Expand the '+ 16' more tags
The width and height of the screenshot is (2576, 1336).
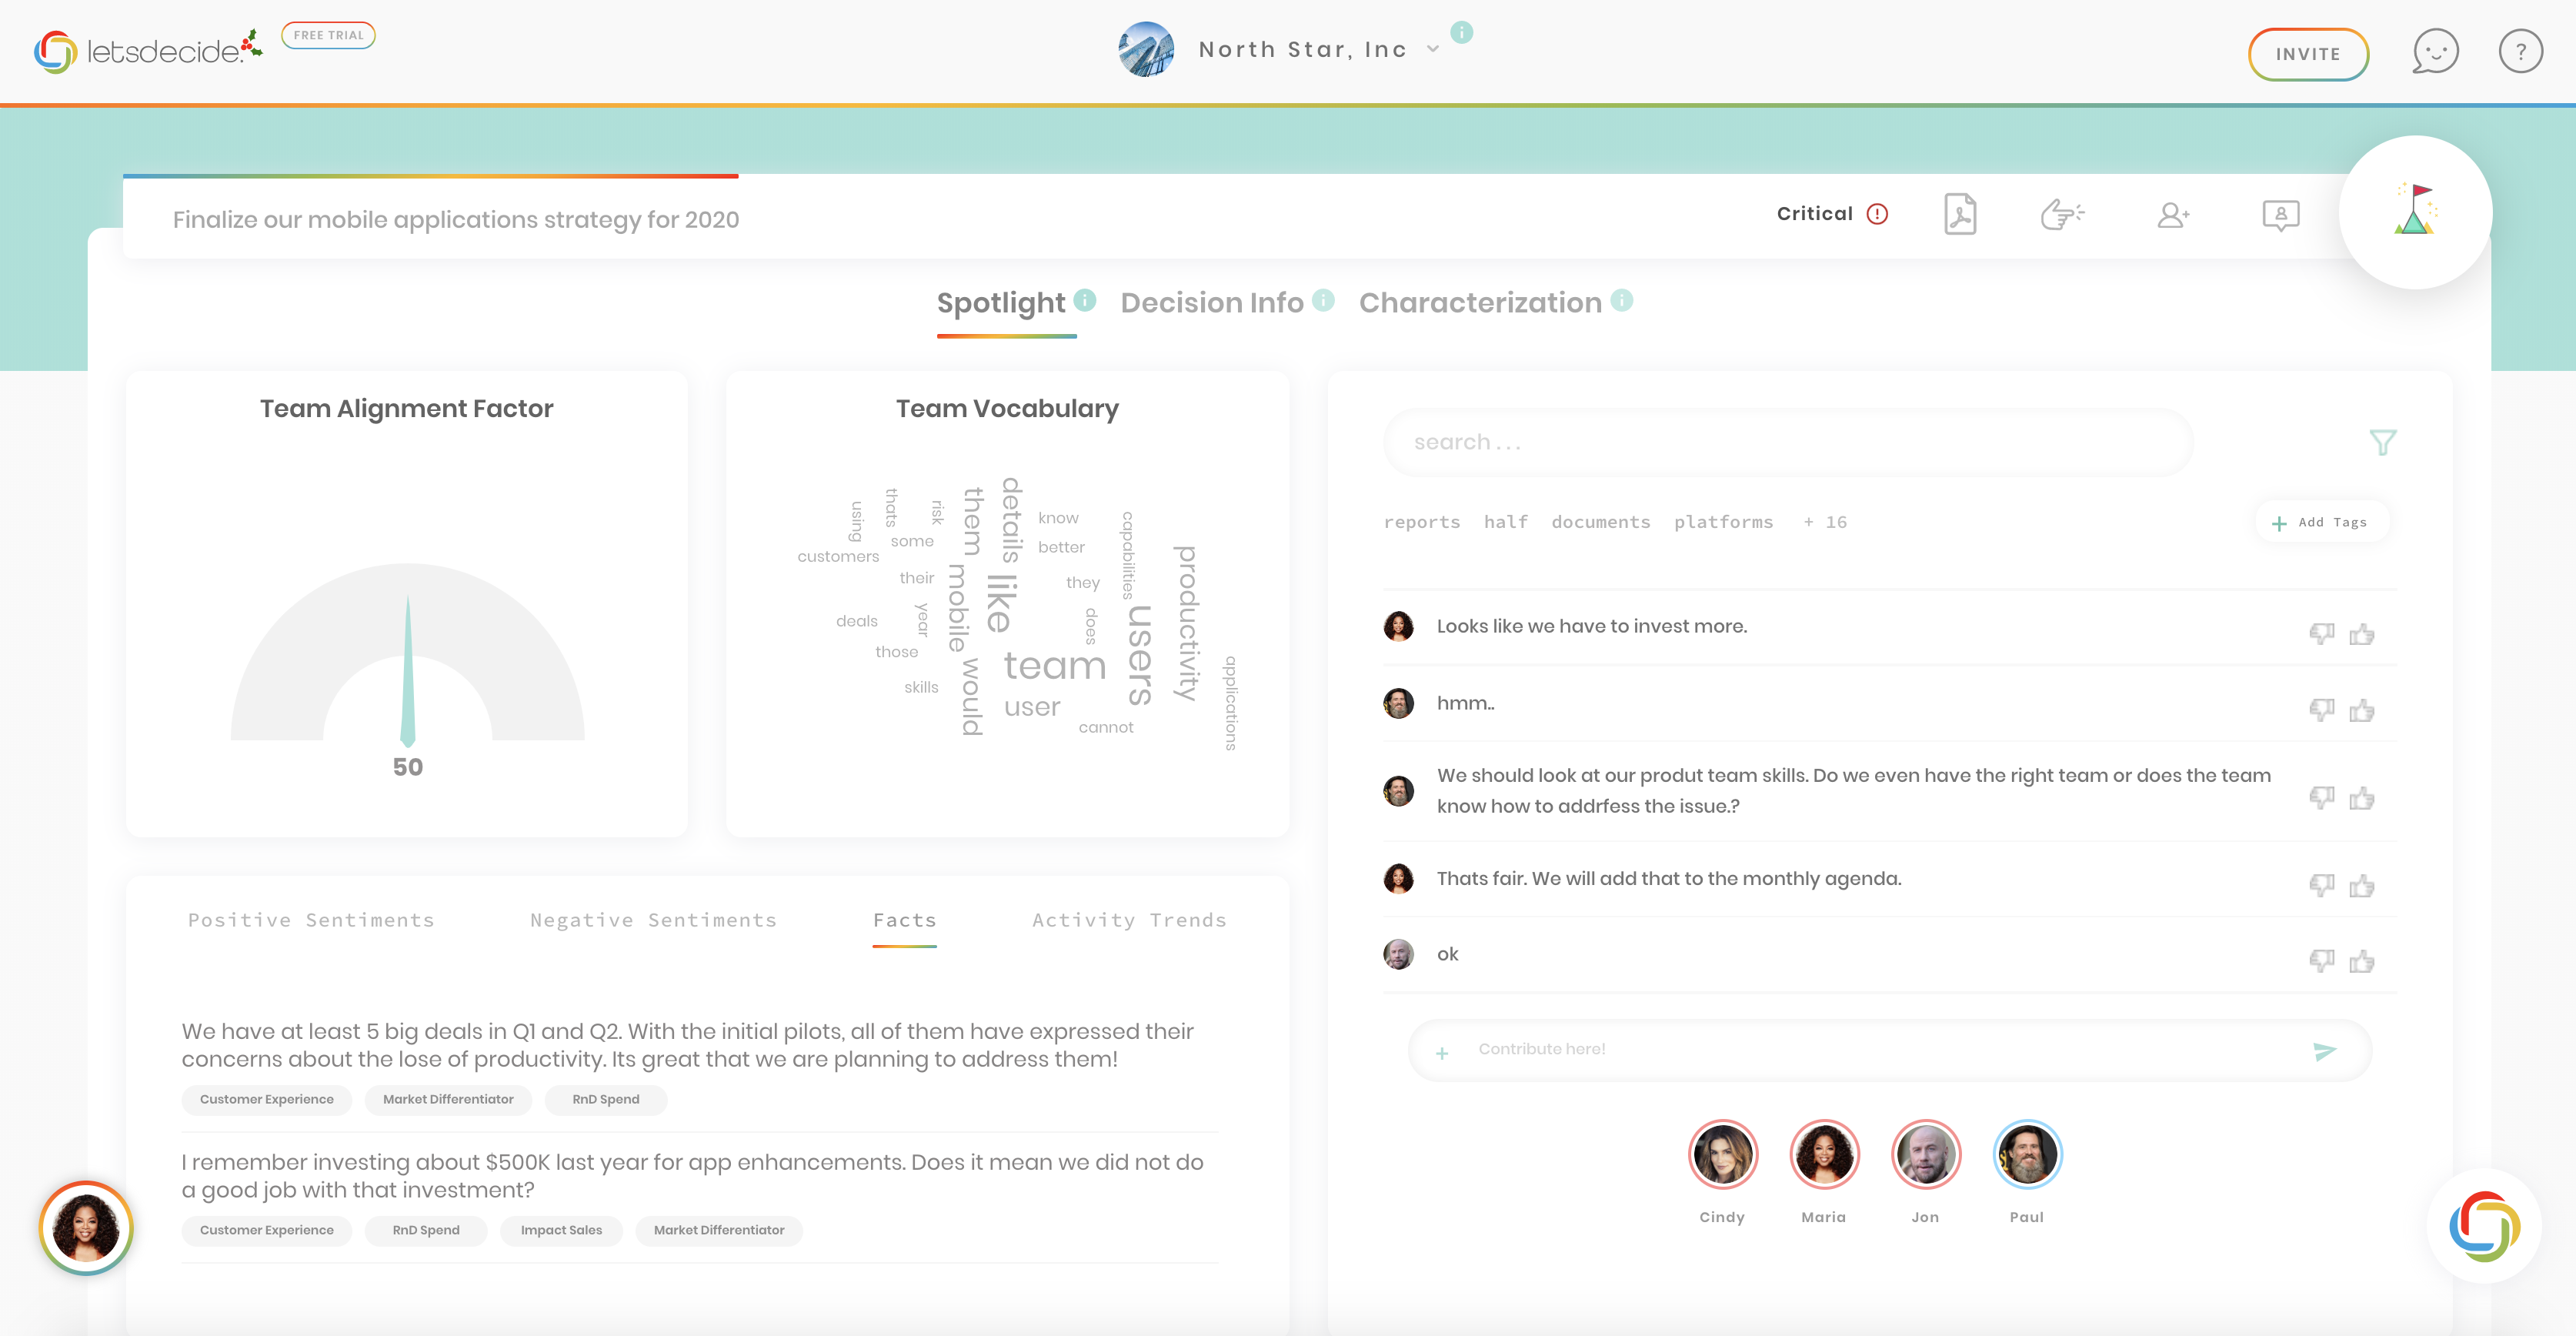point(1825,522)
